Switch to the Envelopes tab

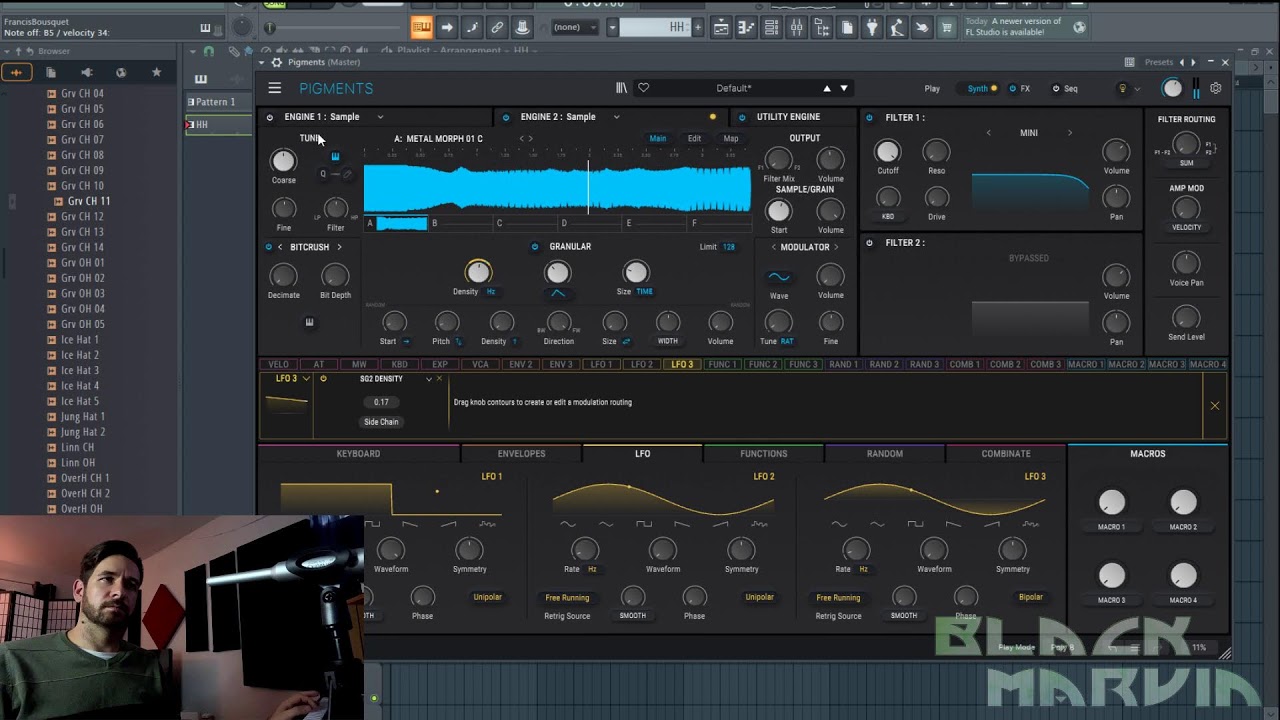click(521, 454)
